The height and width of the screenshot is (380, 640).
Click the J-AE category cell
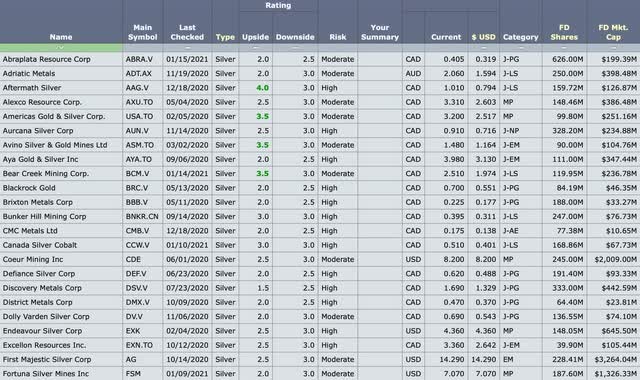coord(511,231)
